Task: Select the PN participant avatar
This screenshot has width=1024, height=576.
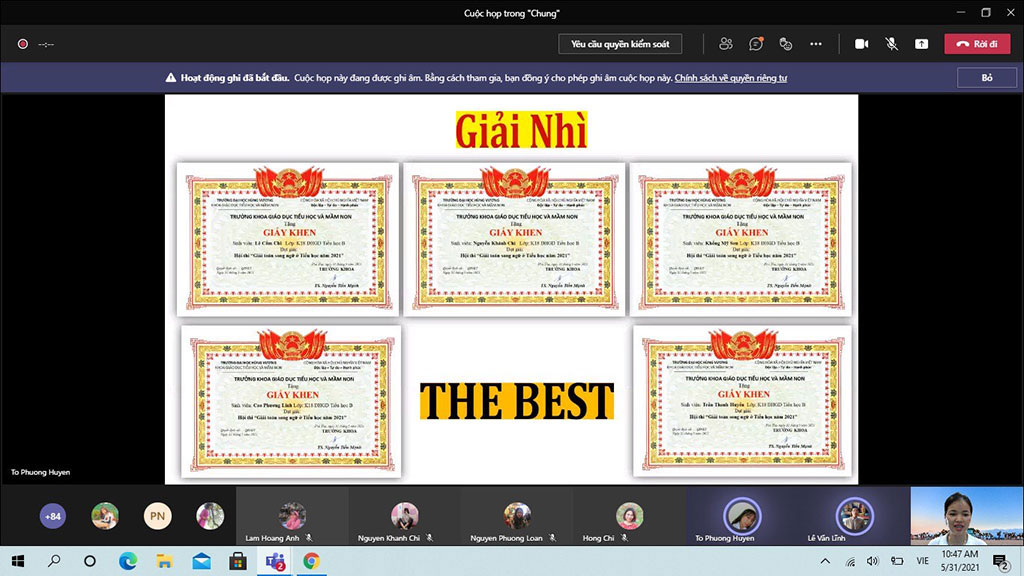Action: pyautogui.click(x=157, y=516)
